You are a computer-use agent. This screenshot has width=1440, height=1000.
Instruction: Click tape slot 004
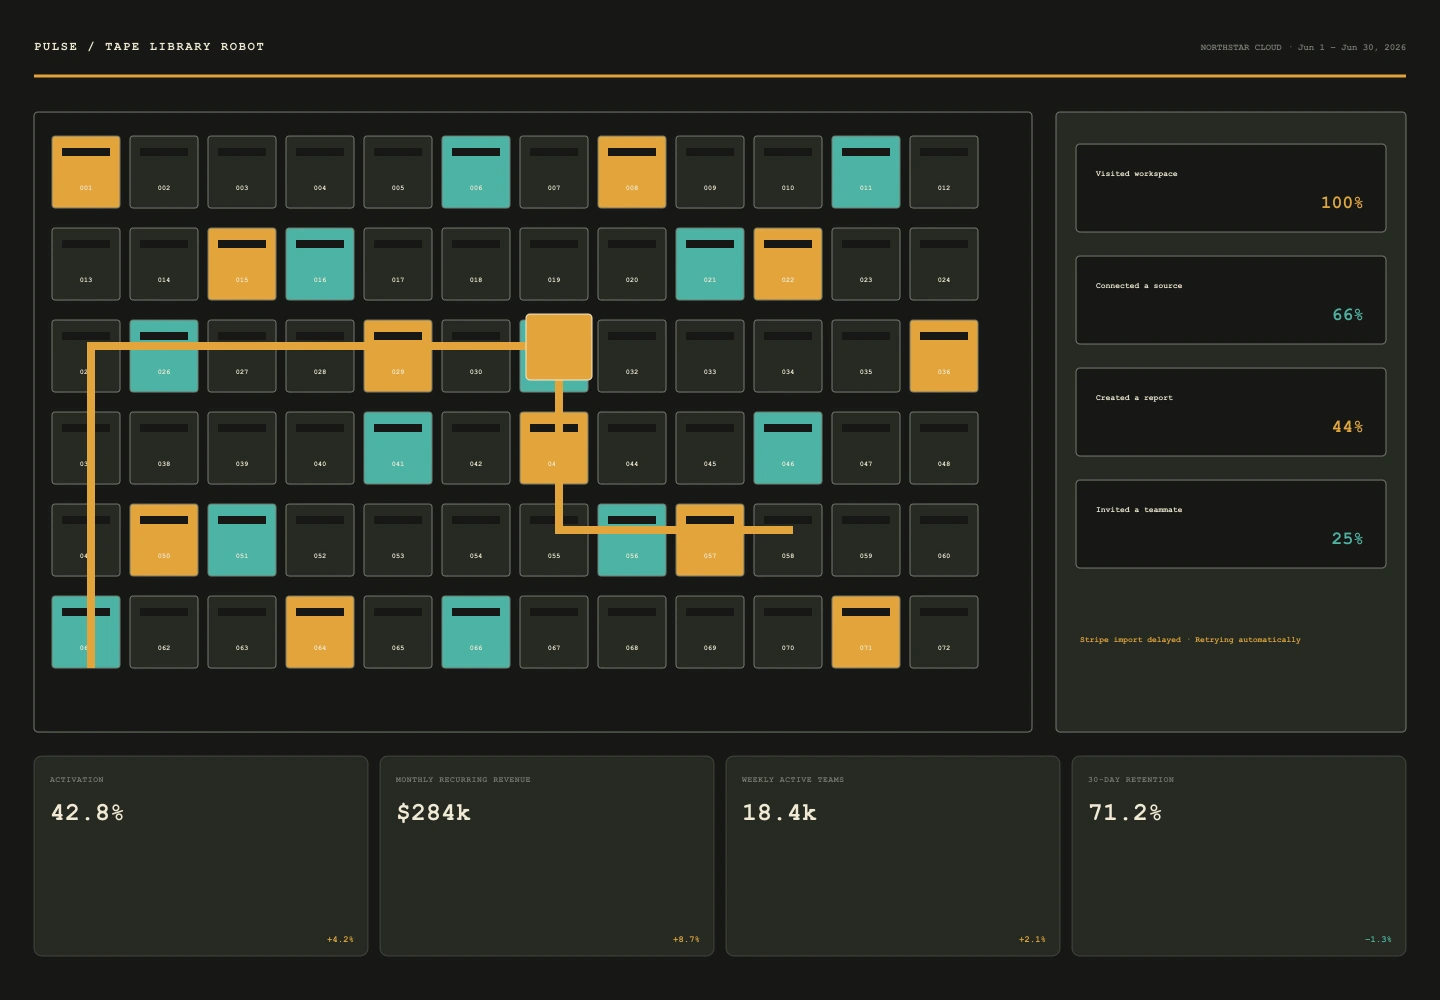point(320,172)
